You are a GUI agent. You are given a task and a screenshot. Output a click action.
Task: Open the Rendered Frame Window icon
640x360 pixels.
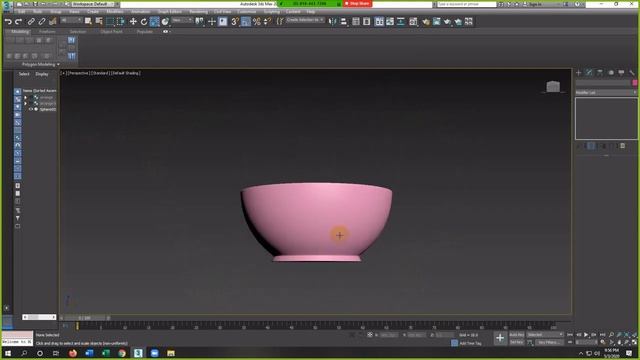[x=436, y=22]
